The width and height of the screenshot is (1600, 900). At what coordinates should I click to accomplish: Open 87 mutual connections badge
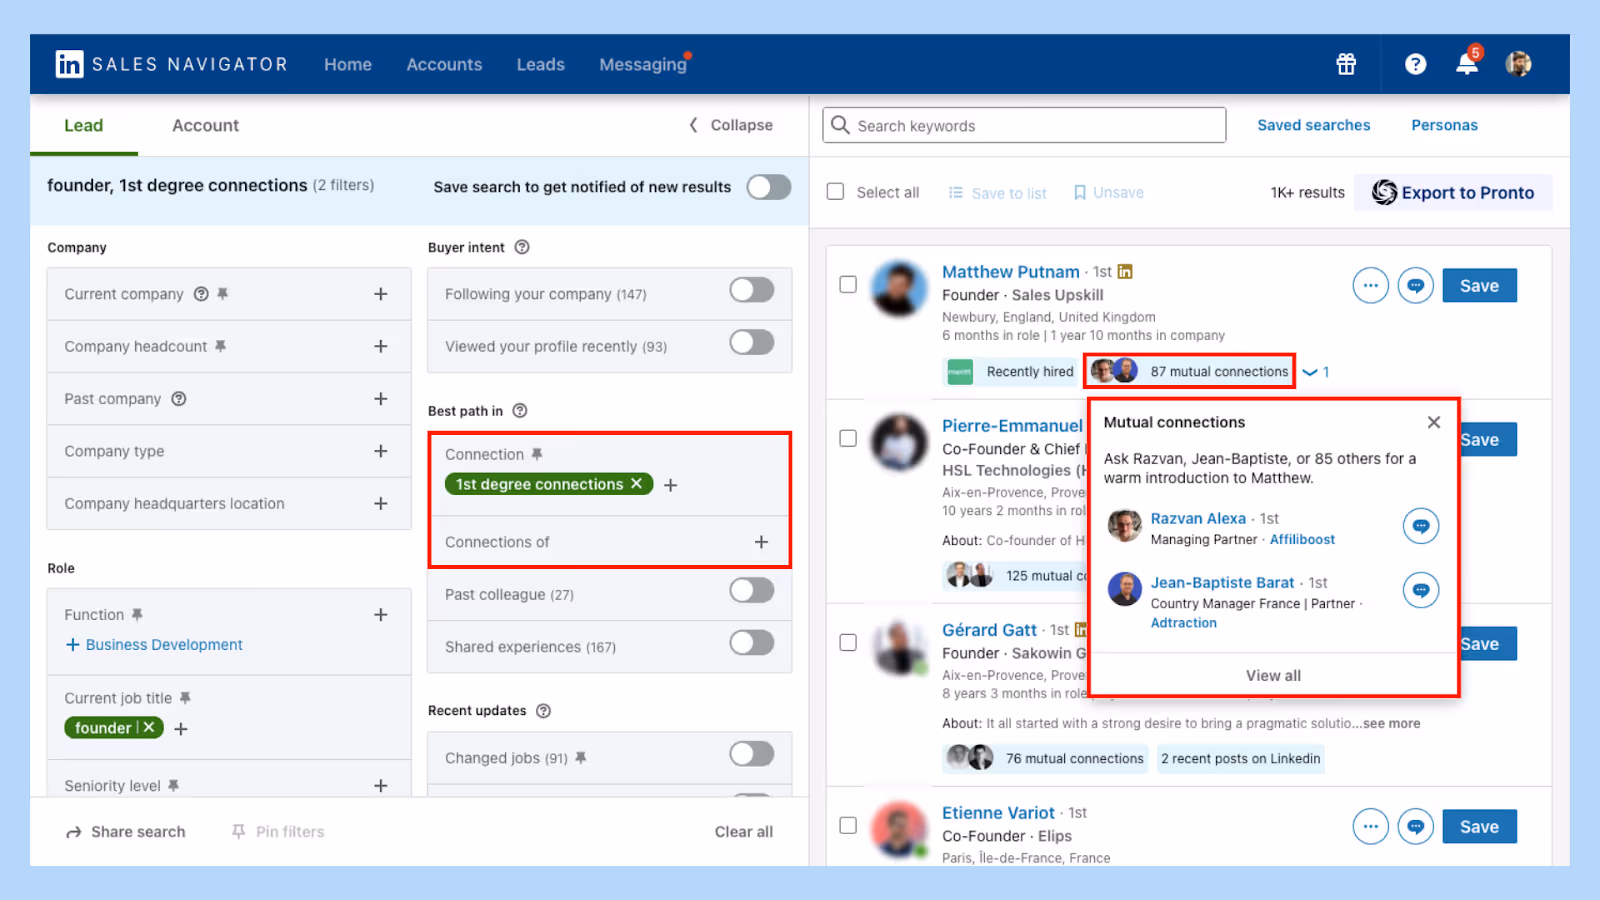pos(1190,371)
